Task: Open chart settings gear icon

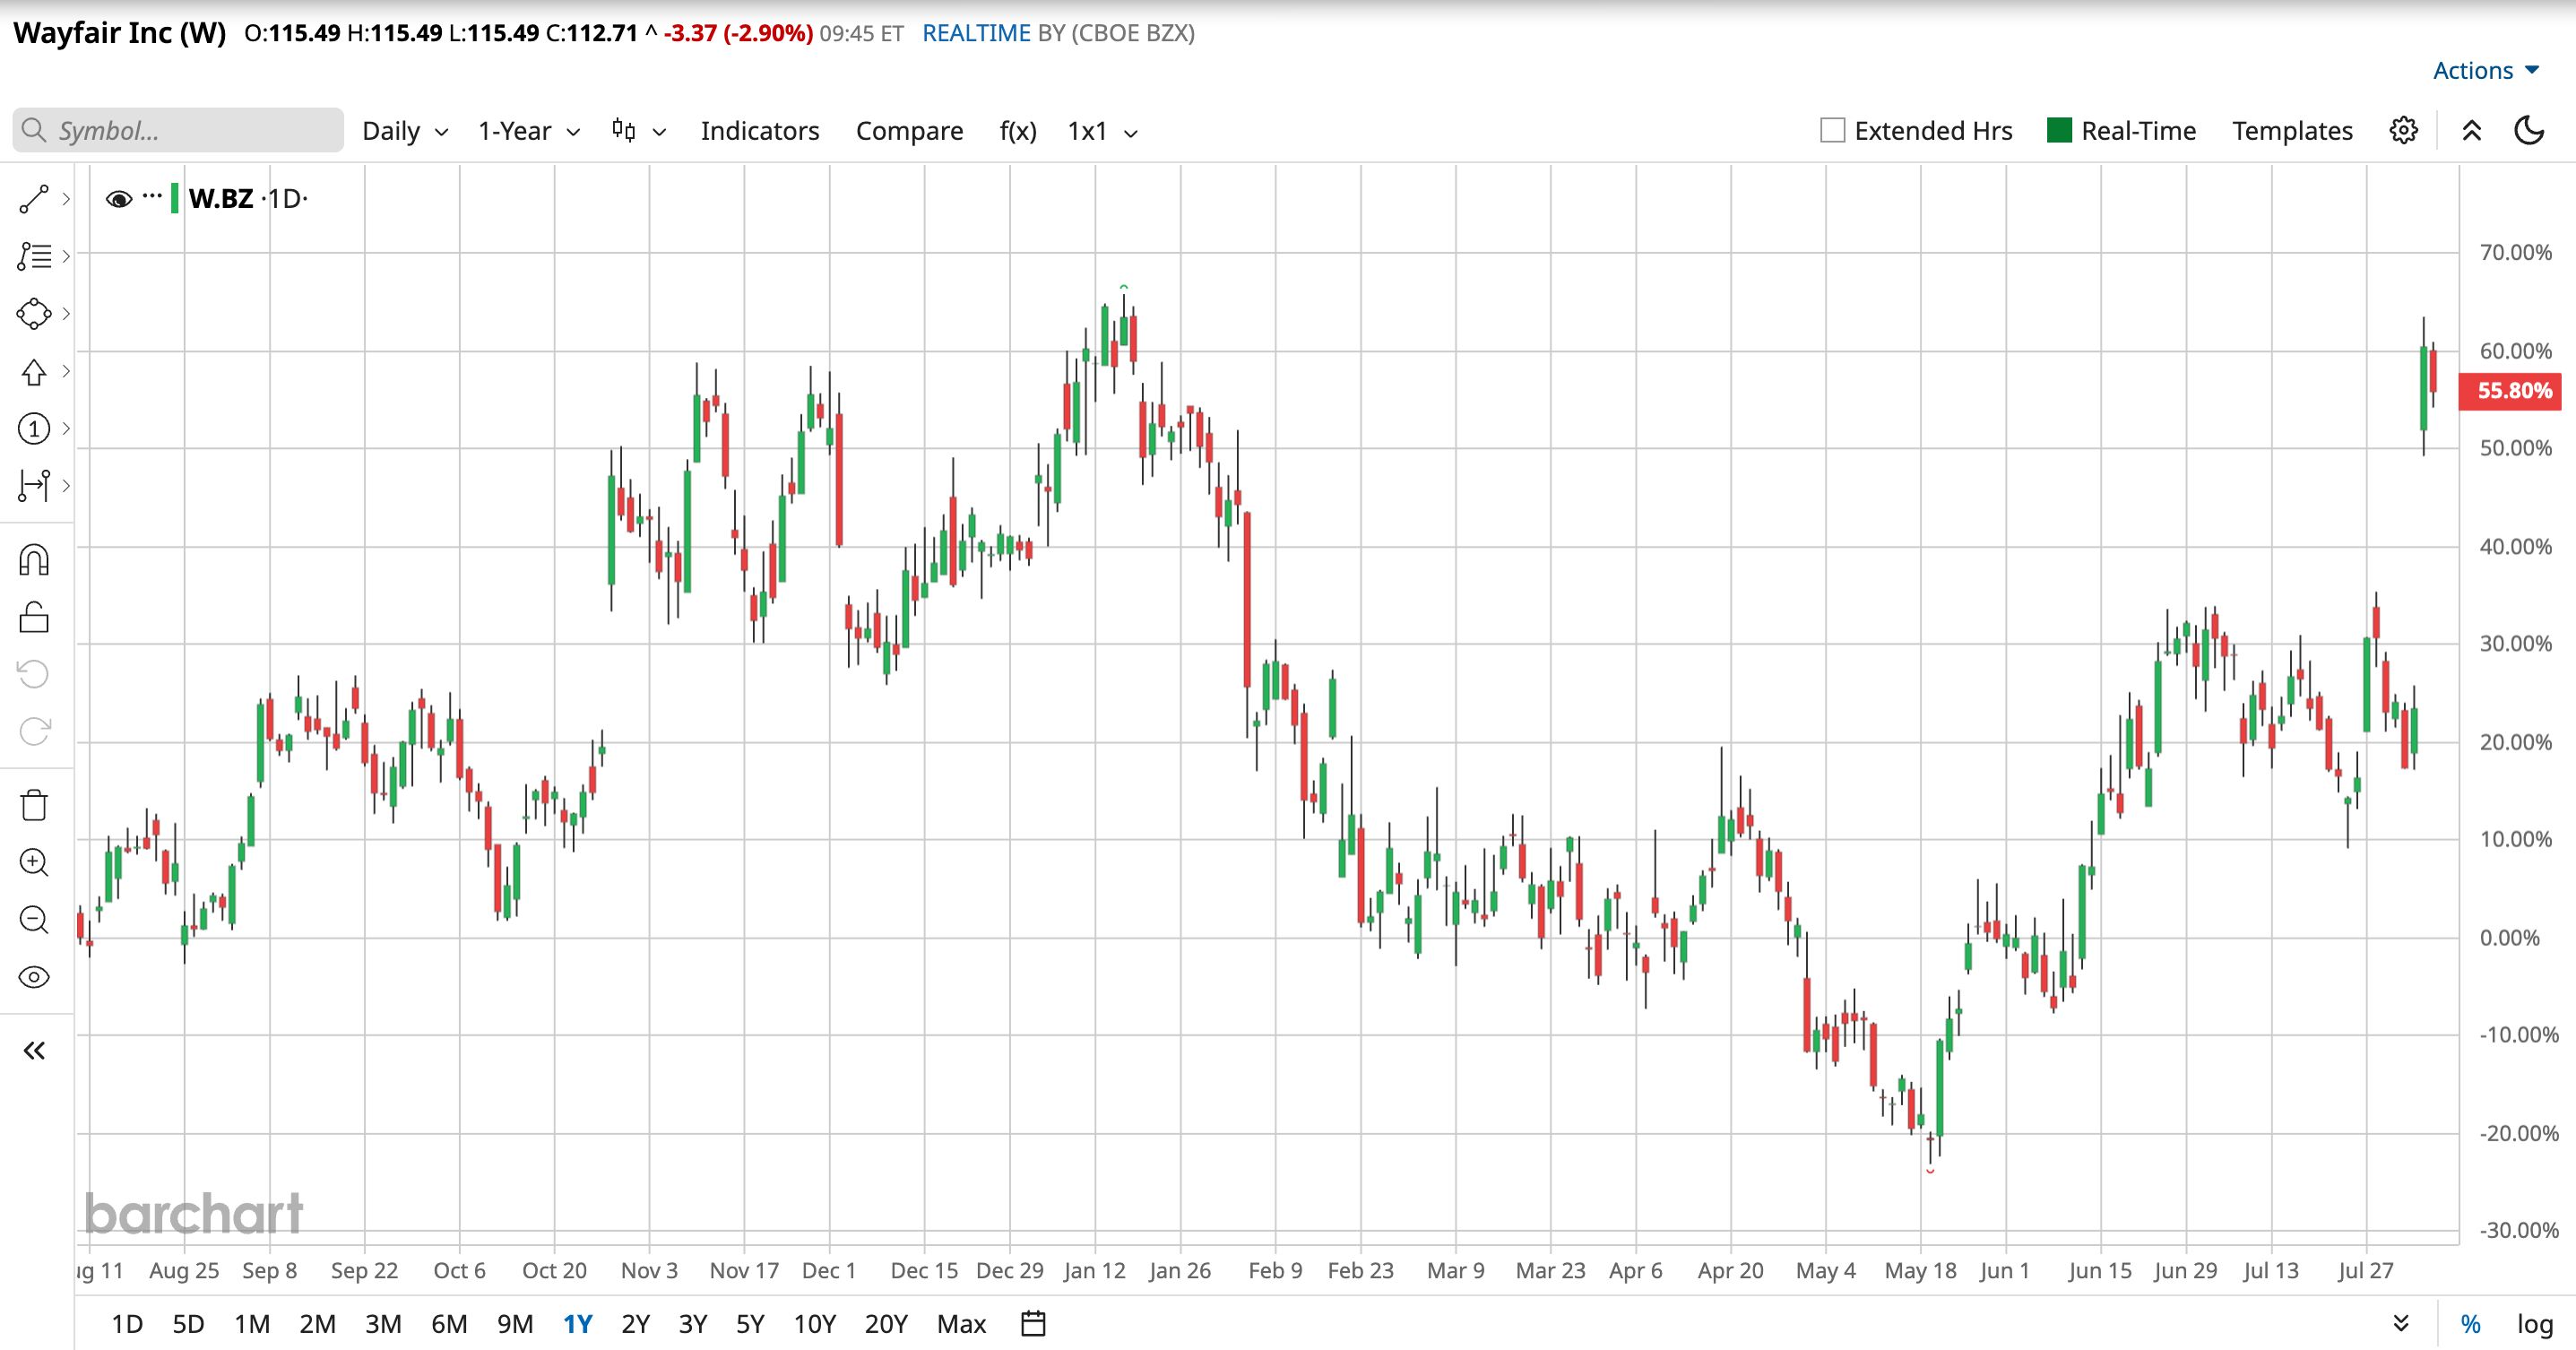Action: [x=2404, y=130]
